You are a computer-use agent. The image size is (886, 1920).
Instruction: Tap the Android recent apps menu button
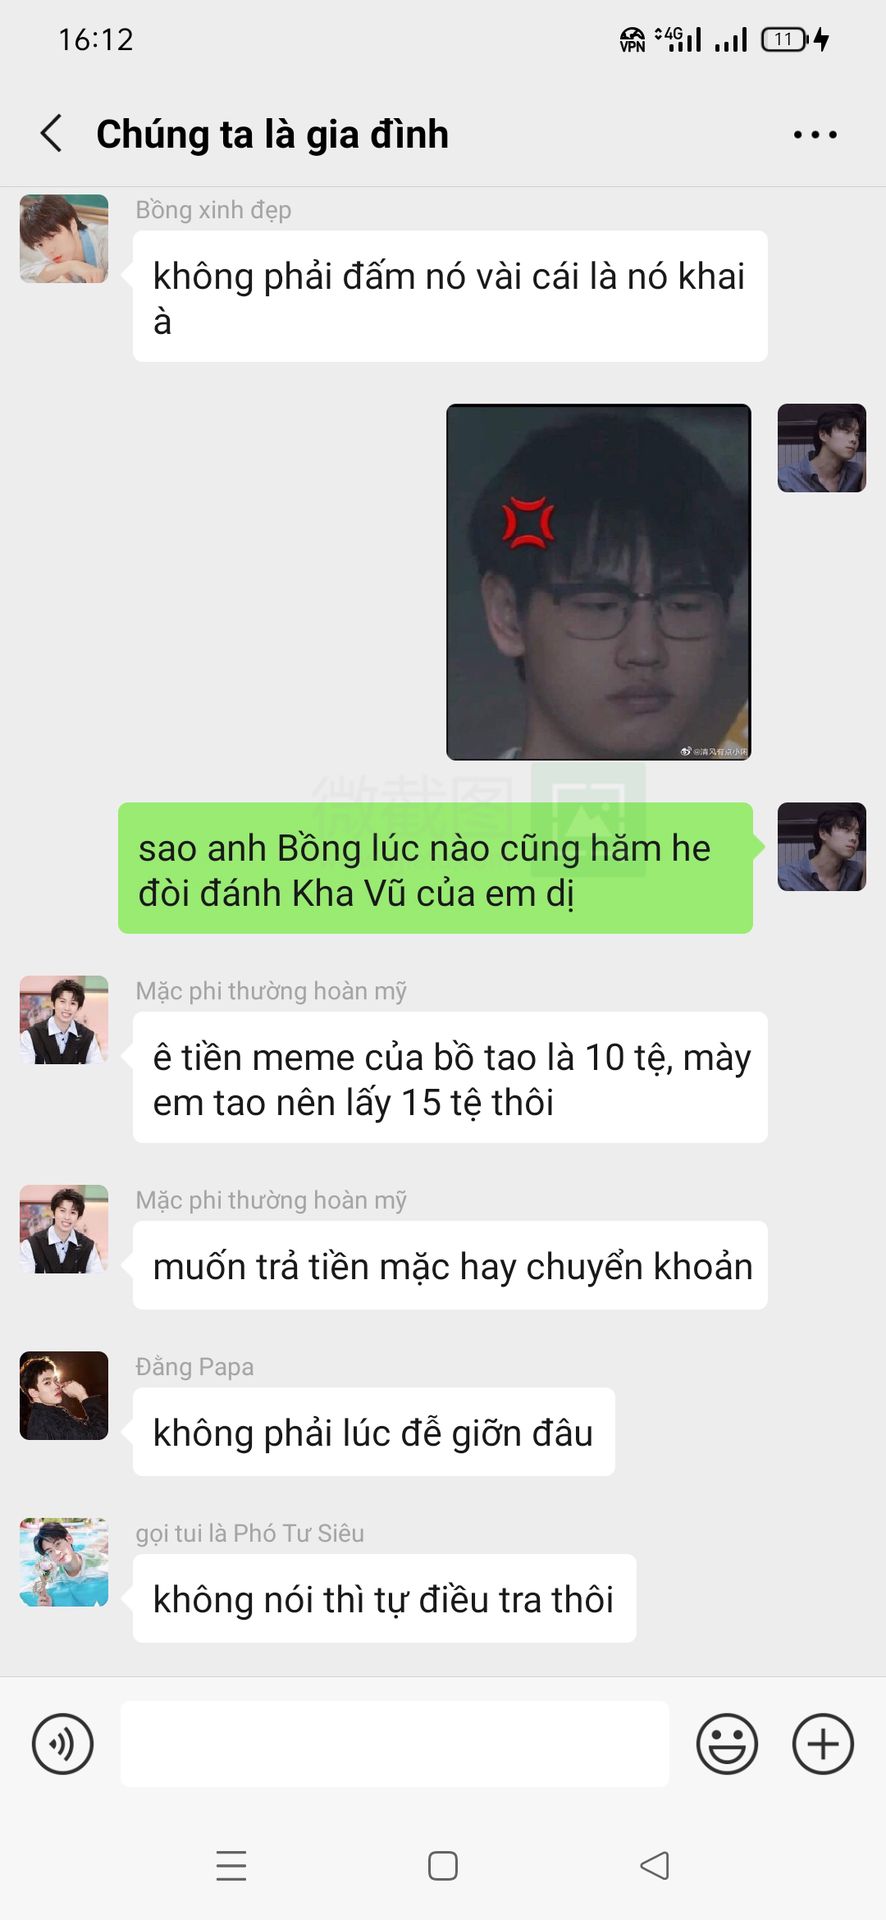pos(231,1866)
